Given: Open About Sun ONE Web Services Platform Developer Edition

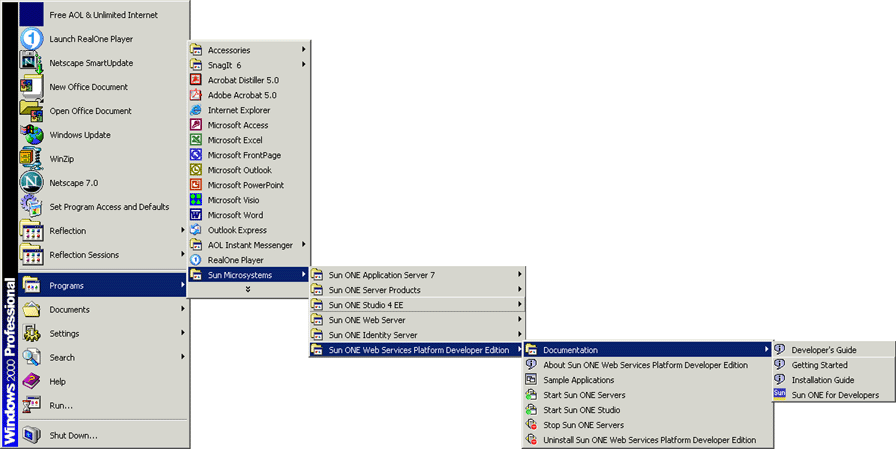Looking at the screenshot, I should tap(648, 364).
